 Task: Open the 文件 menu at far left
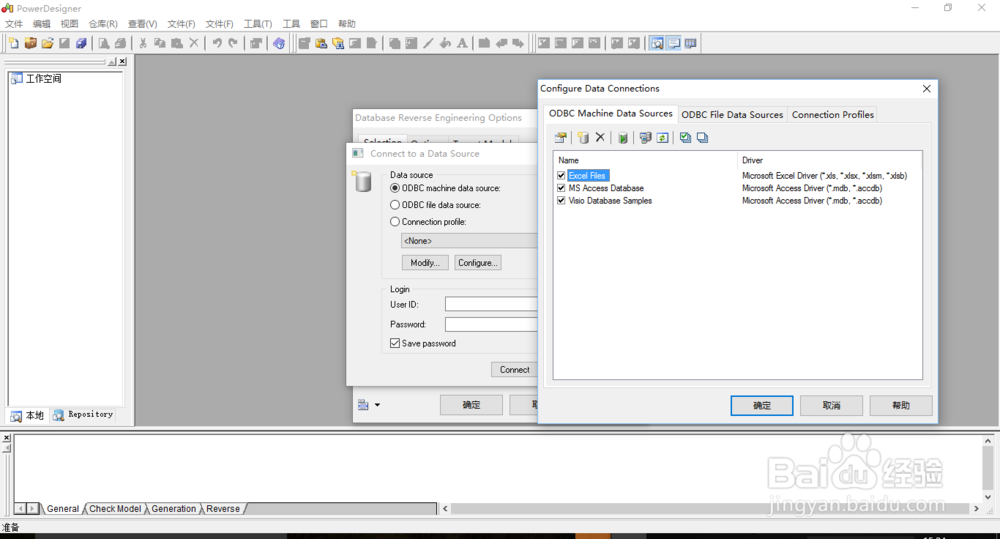click(14, 24)
